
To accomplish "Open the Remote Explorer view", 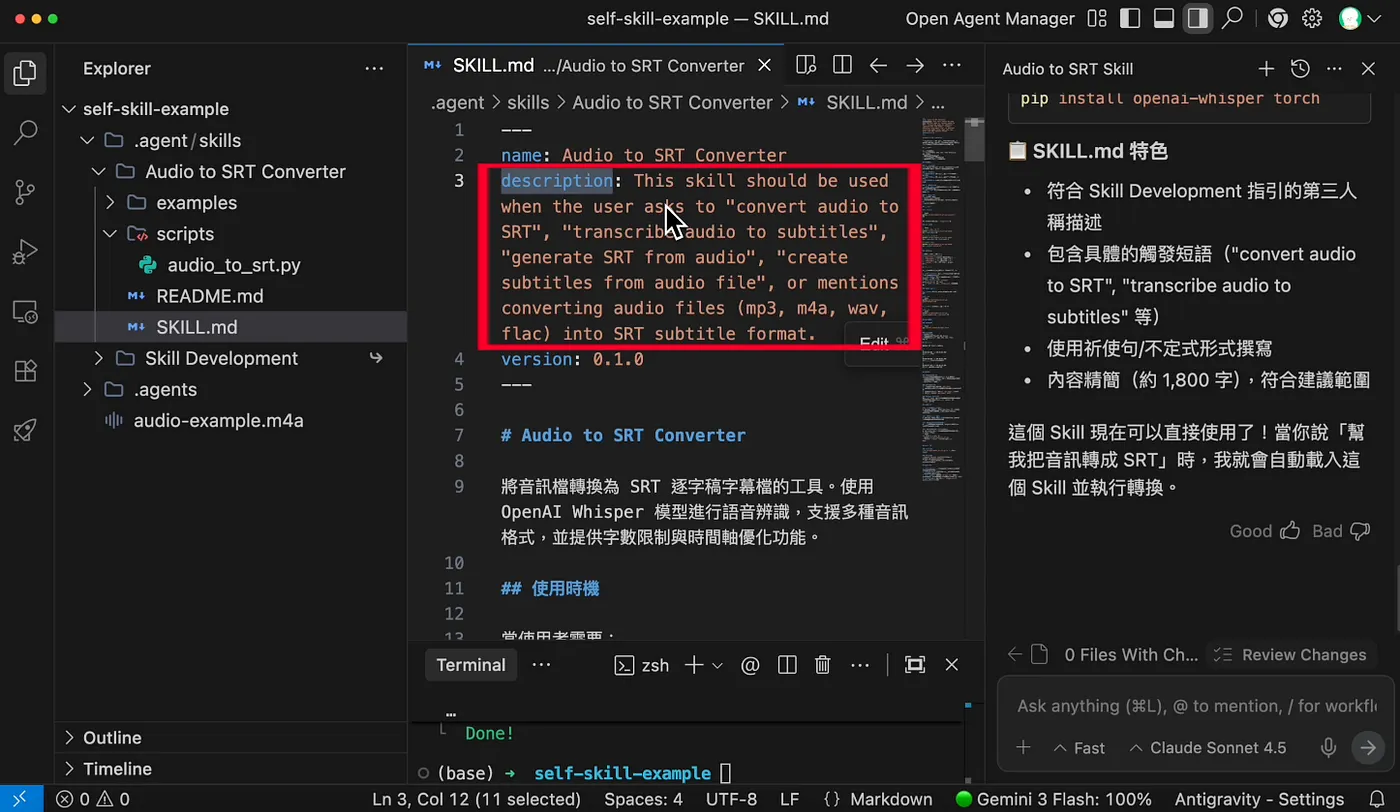I will pos(26,311).
